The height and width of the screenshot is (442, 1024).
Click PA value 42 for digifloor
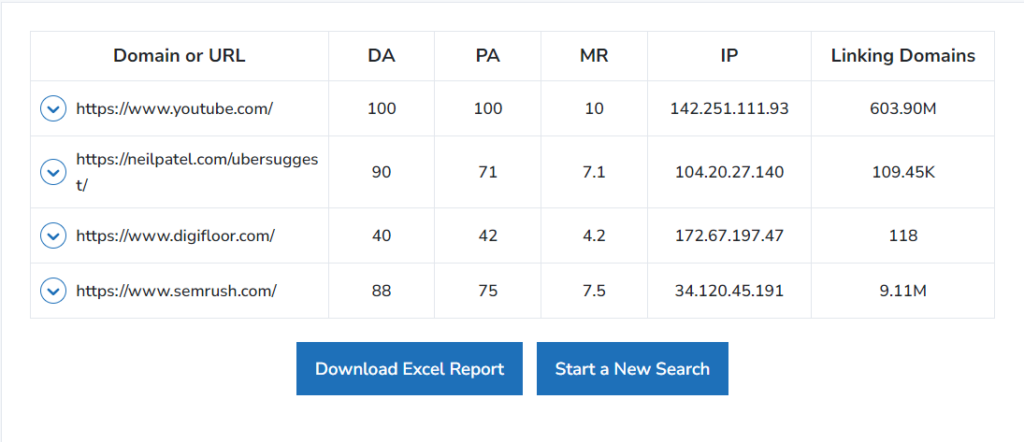[x=488, y=236]
